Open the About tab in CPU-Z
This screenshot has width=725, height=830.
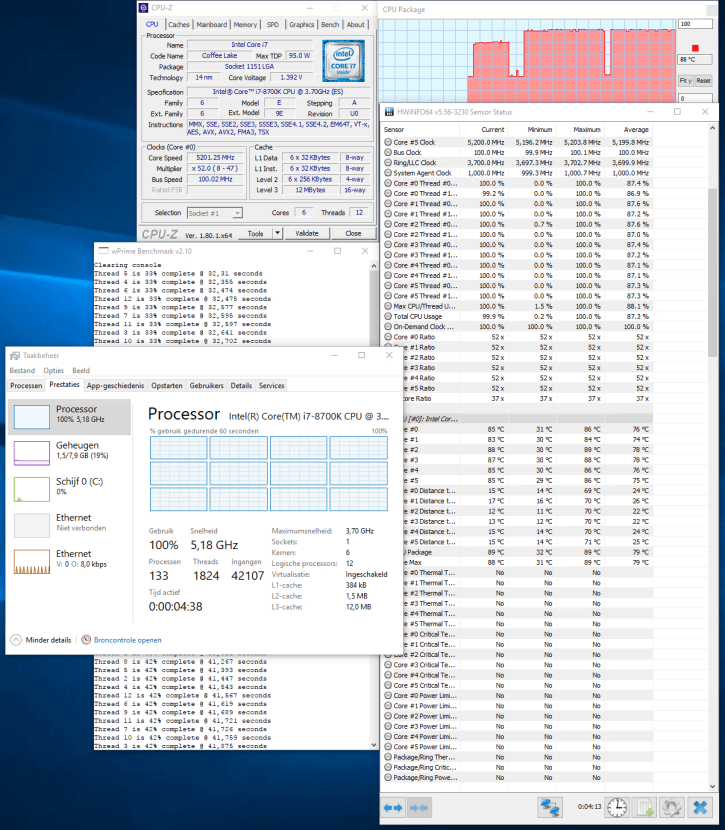pyautogui.click(x=356, y=24)
